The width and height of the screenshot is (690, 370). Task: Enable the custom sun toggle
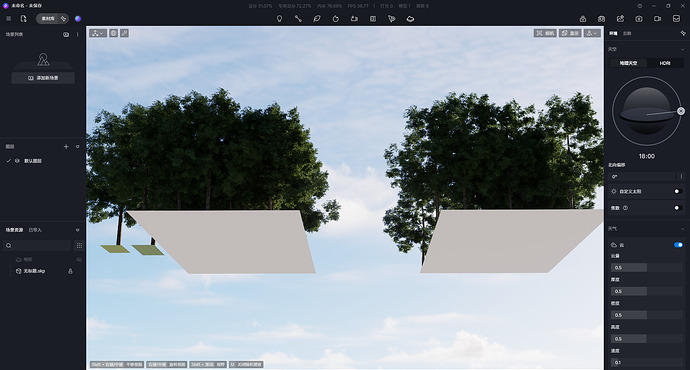[x=678, y=191]
